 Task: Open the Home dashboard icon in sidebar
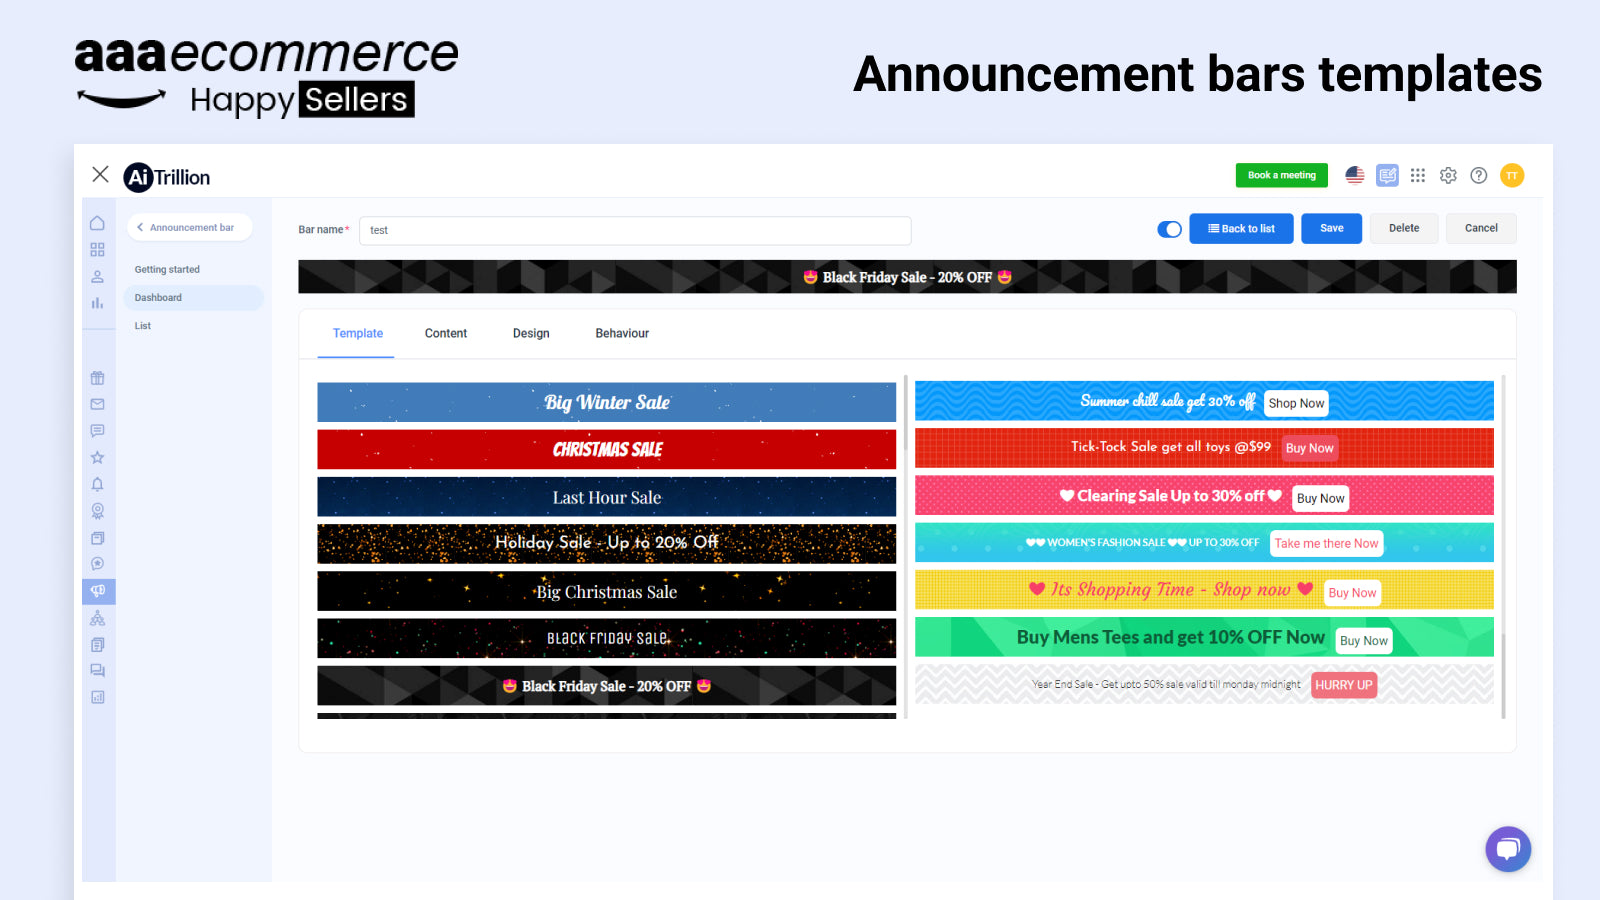tap(97, 223)
